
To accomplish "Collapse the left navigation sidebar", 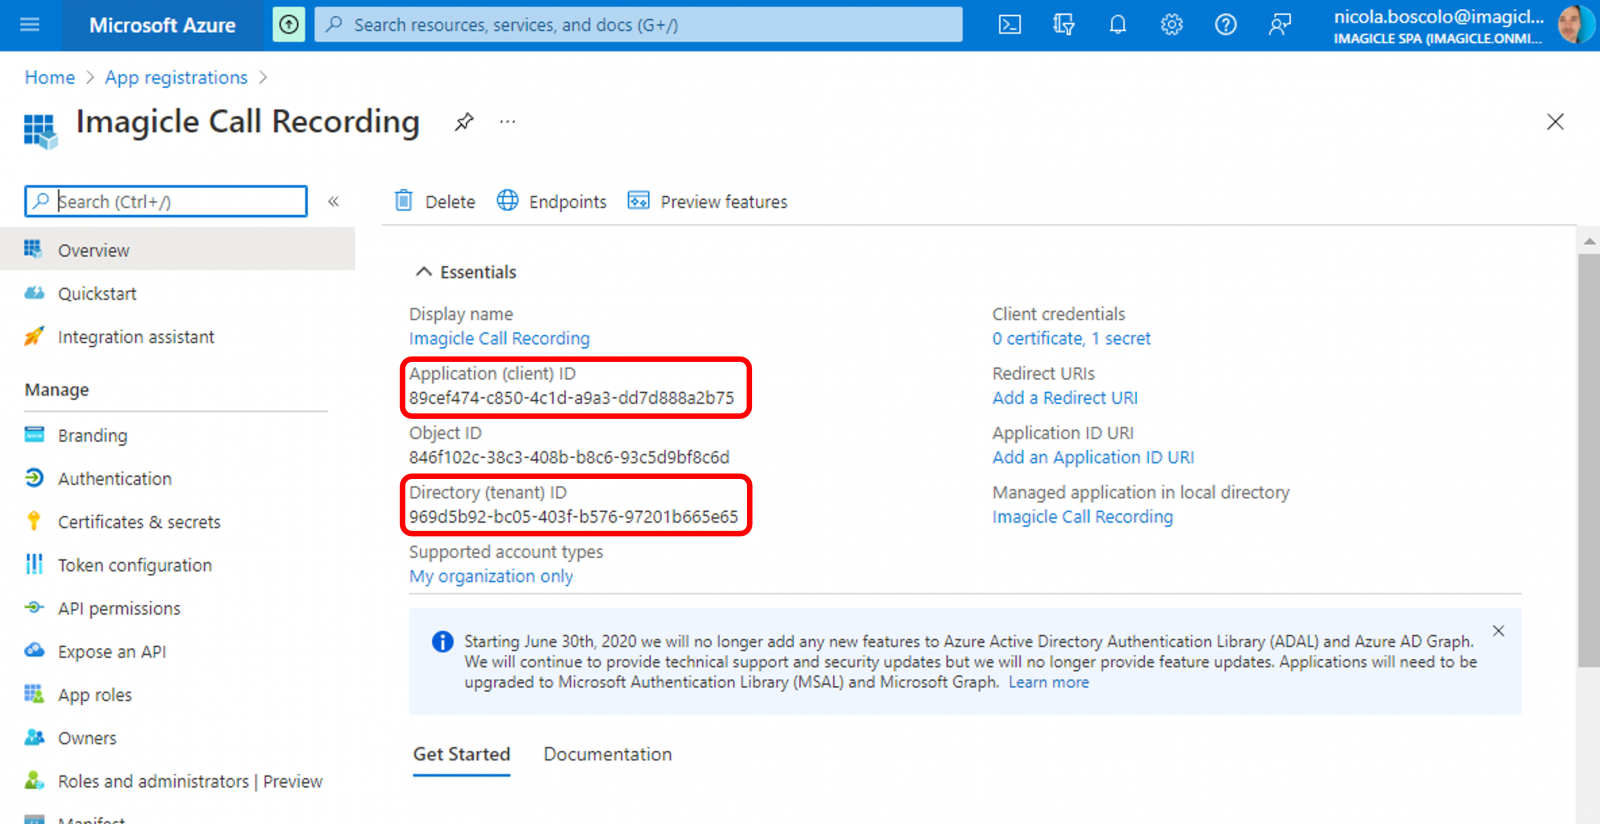I will (x=334, y=202).
